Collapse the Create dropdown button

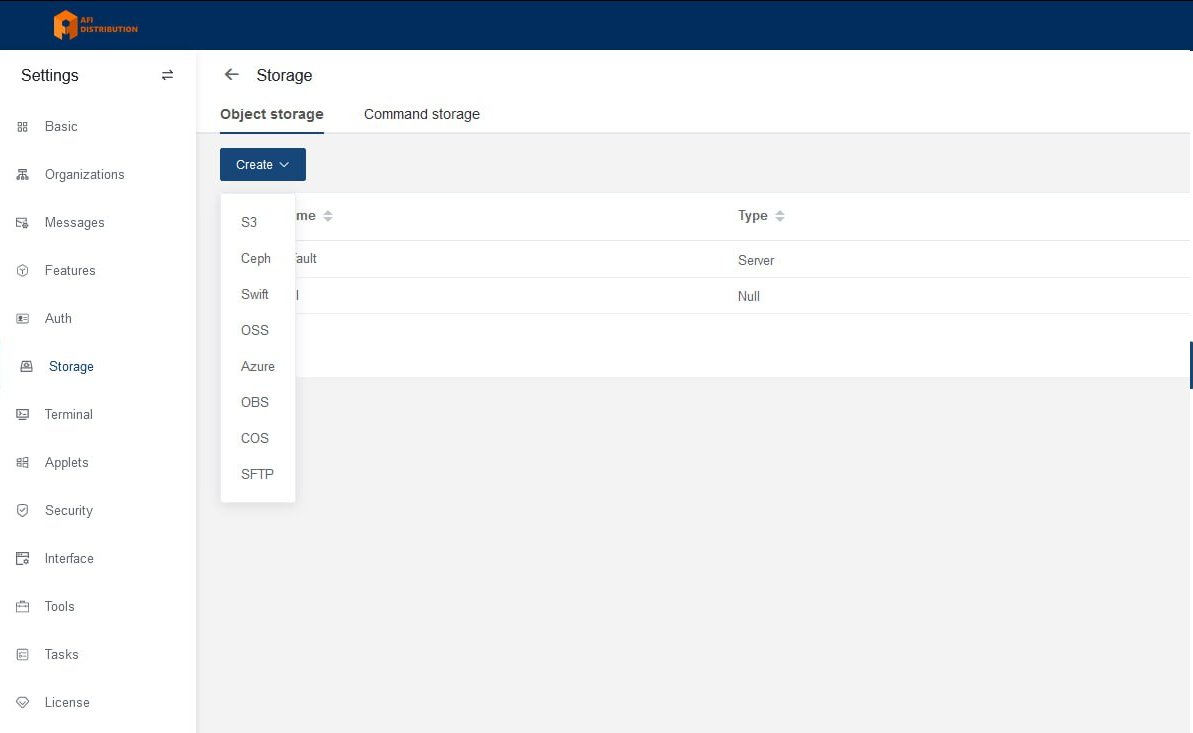262,165
